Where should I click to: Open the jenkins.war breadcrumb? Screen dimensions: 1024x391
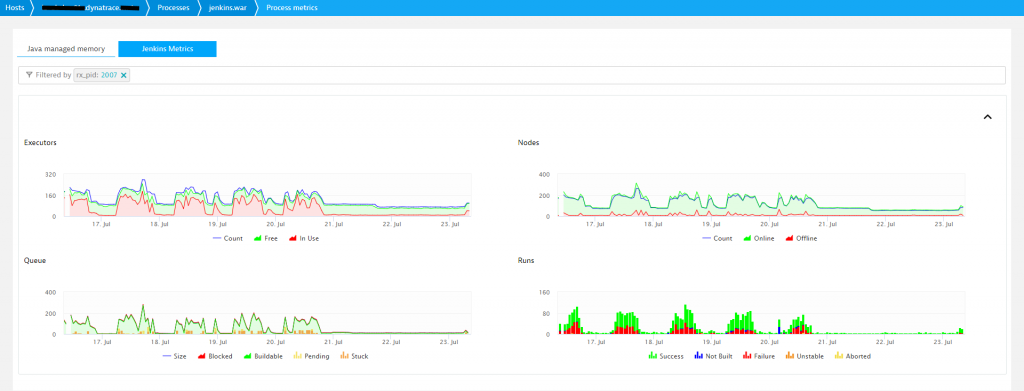pos(227,7)
